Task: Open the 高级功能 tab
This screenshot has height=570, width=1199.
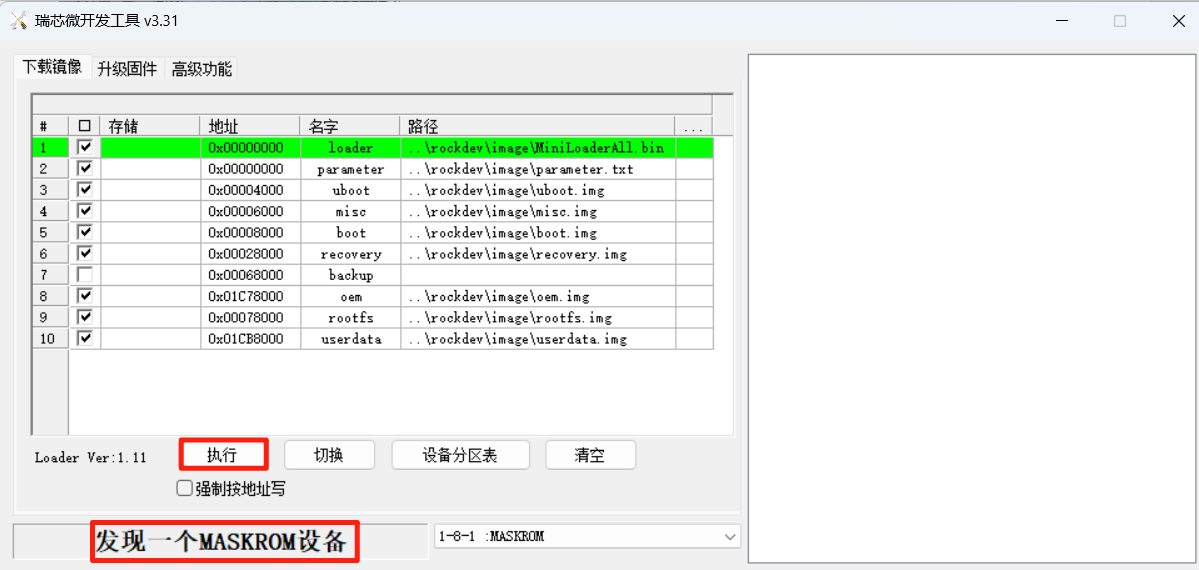Action: 201,69
